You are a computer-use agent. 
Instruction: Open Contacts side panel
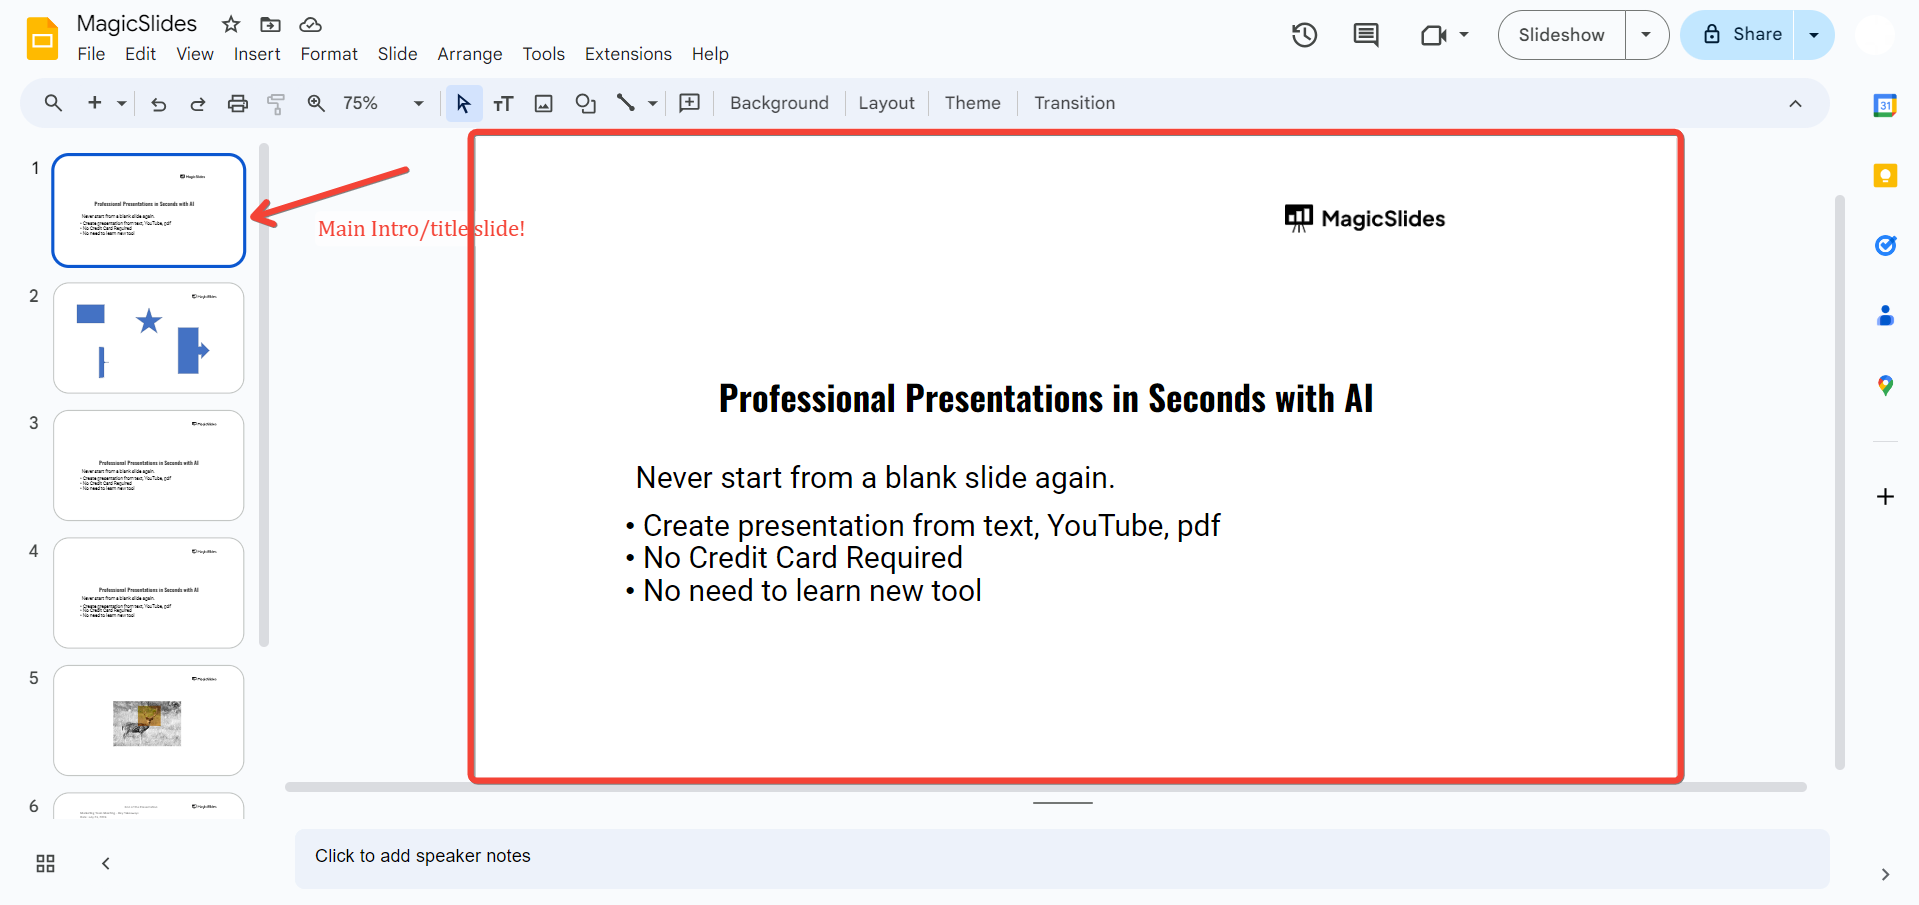(x=1885, y=316)
